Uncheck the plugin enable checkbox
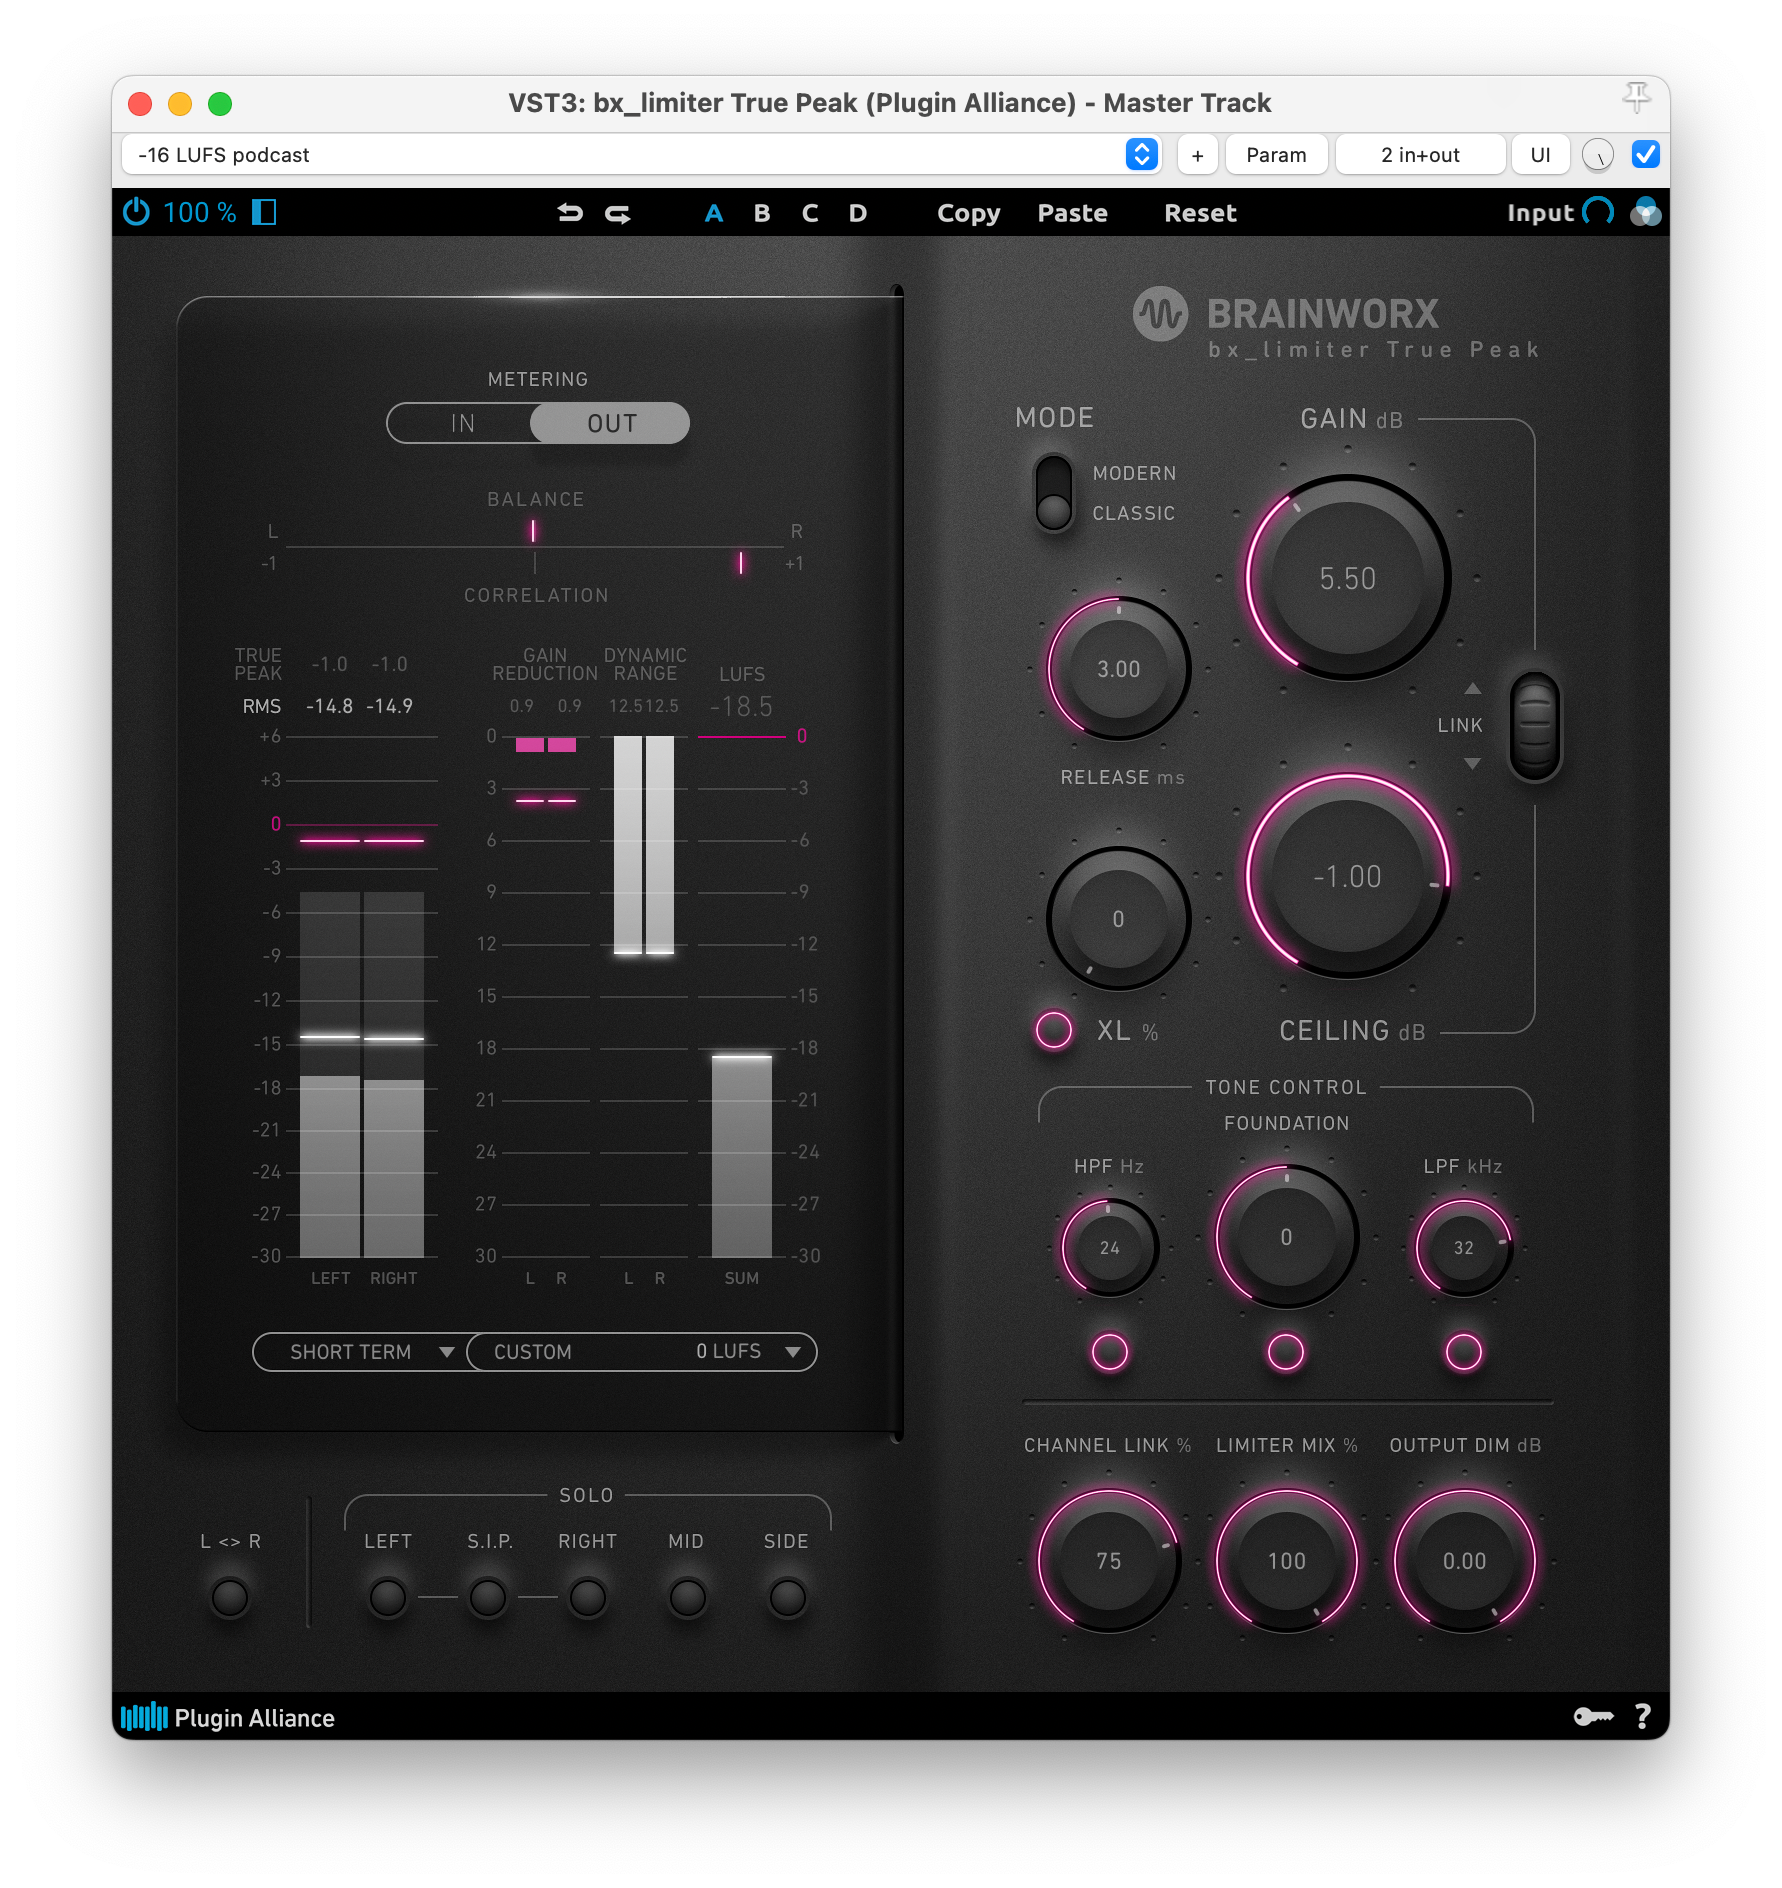This screenshot has height=1888, width=1782. pos(1645,155)
